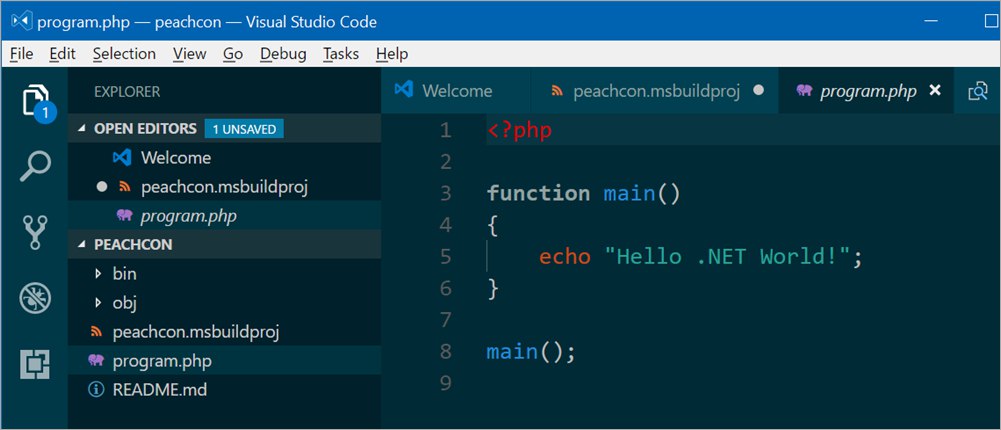The width and height of the screenshot is (1001, 430).
Task: Switch to the Welcome tab
Action: (456, 91)
